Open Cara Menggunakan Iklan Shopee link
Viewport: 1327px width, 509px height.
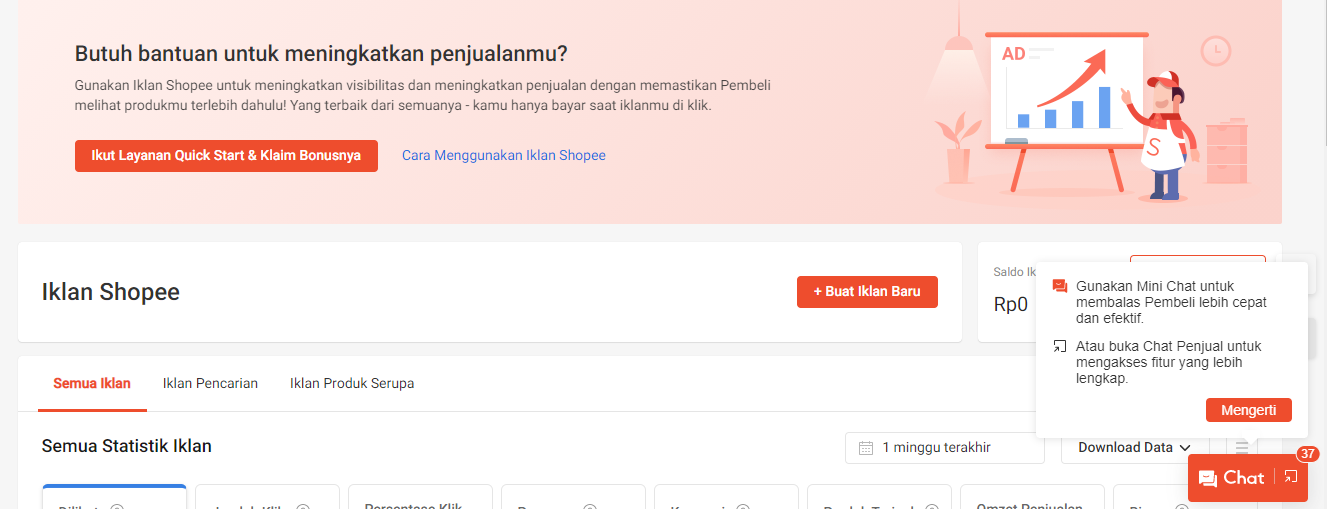(504, 156)
